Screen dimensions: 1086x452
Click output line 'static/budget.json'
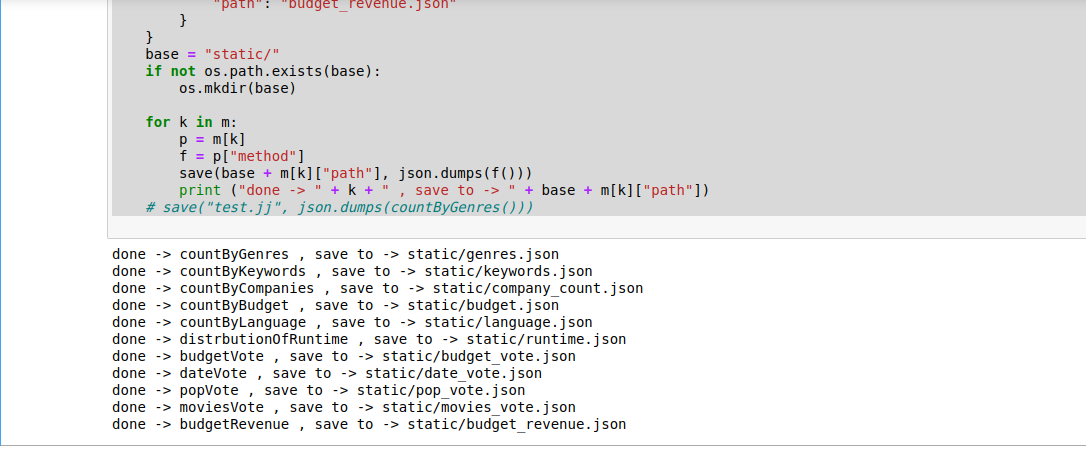[x=335, y=305]
